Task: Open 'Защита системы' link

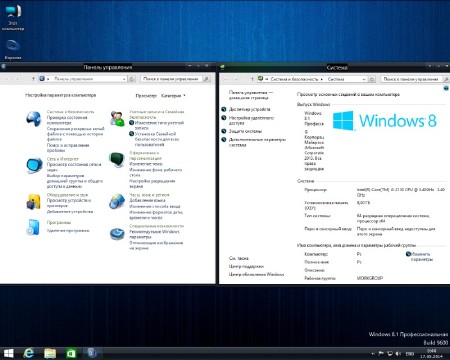Action: point(245,131)
